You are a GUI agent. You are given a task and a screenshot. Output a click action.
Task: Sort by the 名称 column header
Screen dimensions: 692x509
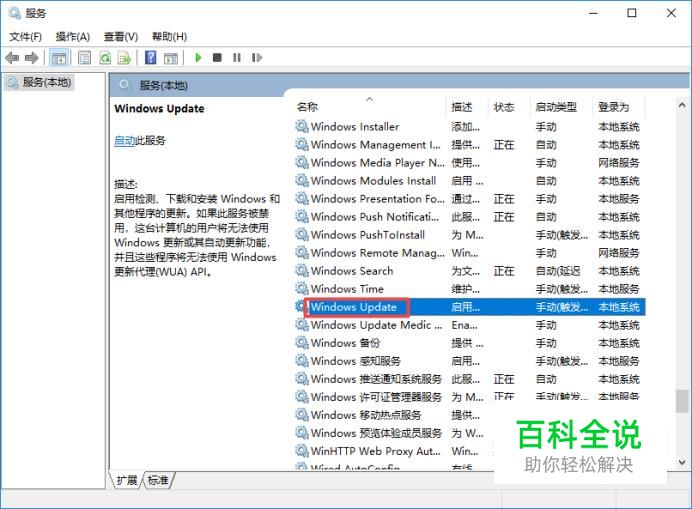coord(308,107)
